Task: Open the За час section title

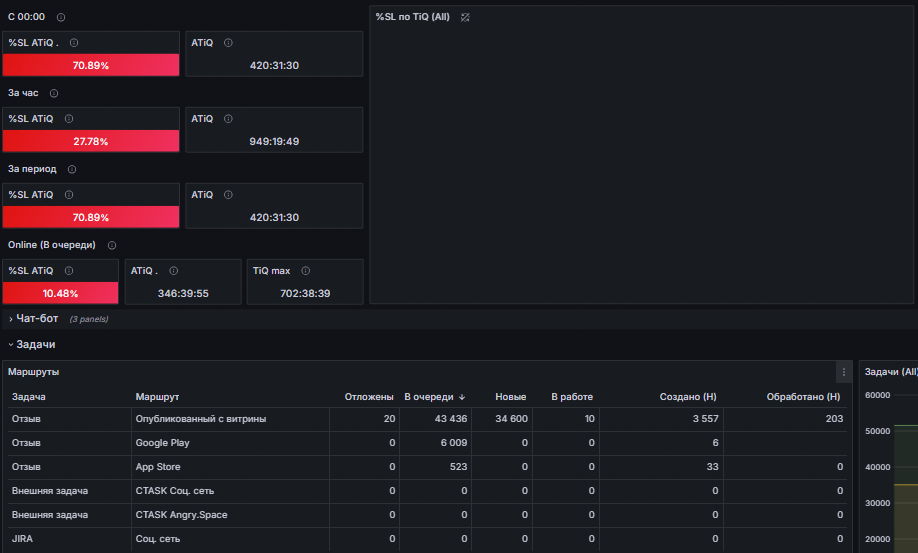Action: [23, 93]
